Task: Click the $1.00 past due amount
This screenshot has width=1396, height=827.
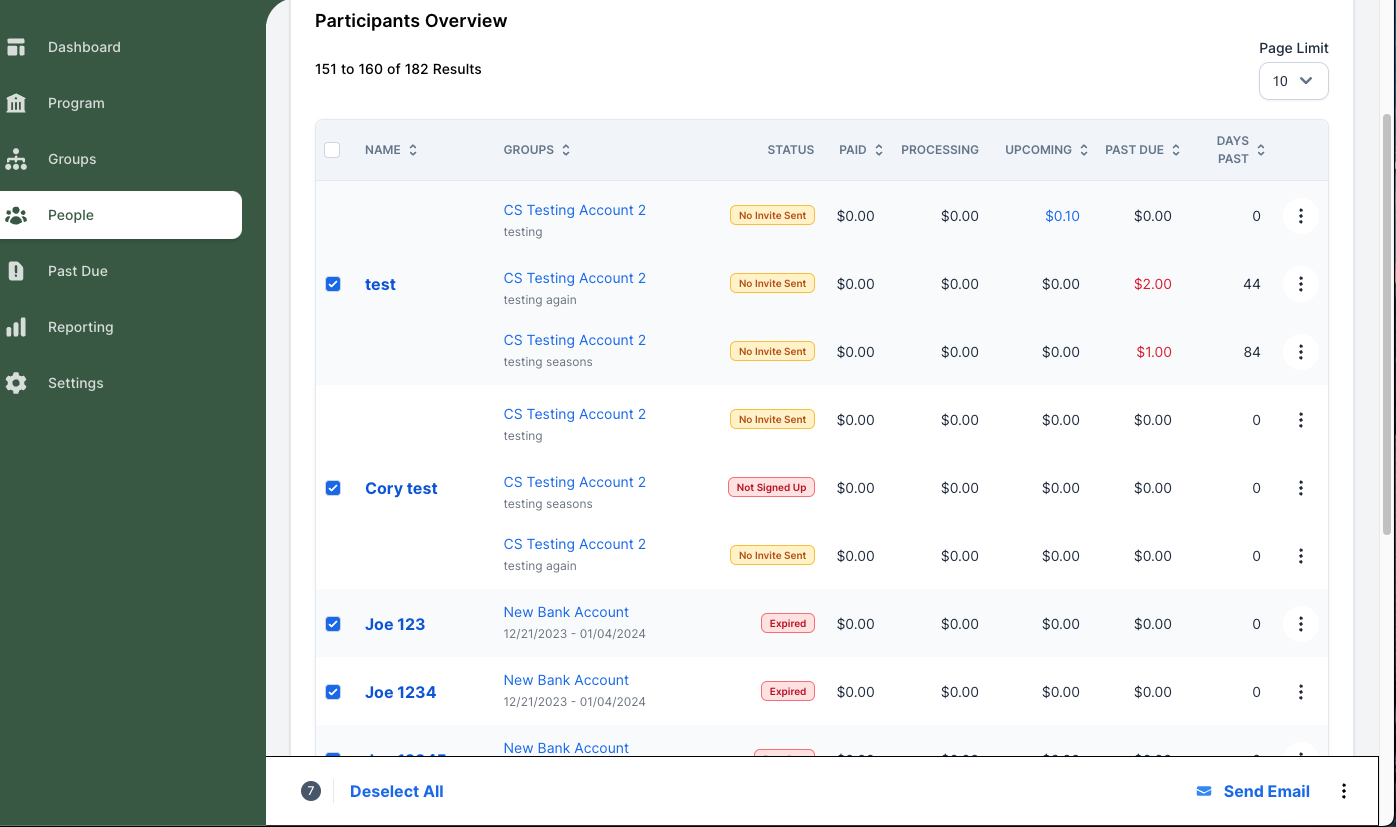Action: [x=1154, y=352]
